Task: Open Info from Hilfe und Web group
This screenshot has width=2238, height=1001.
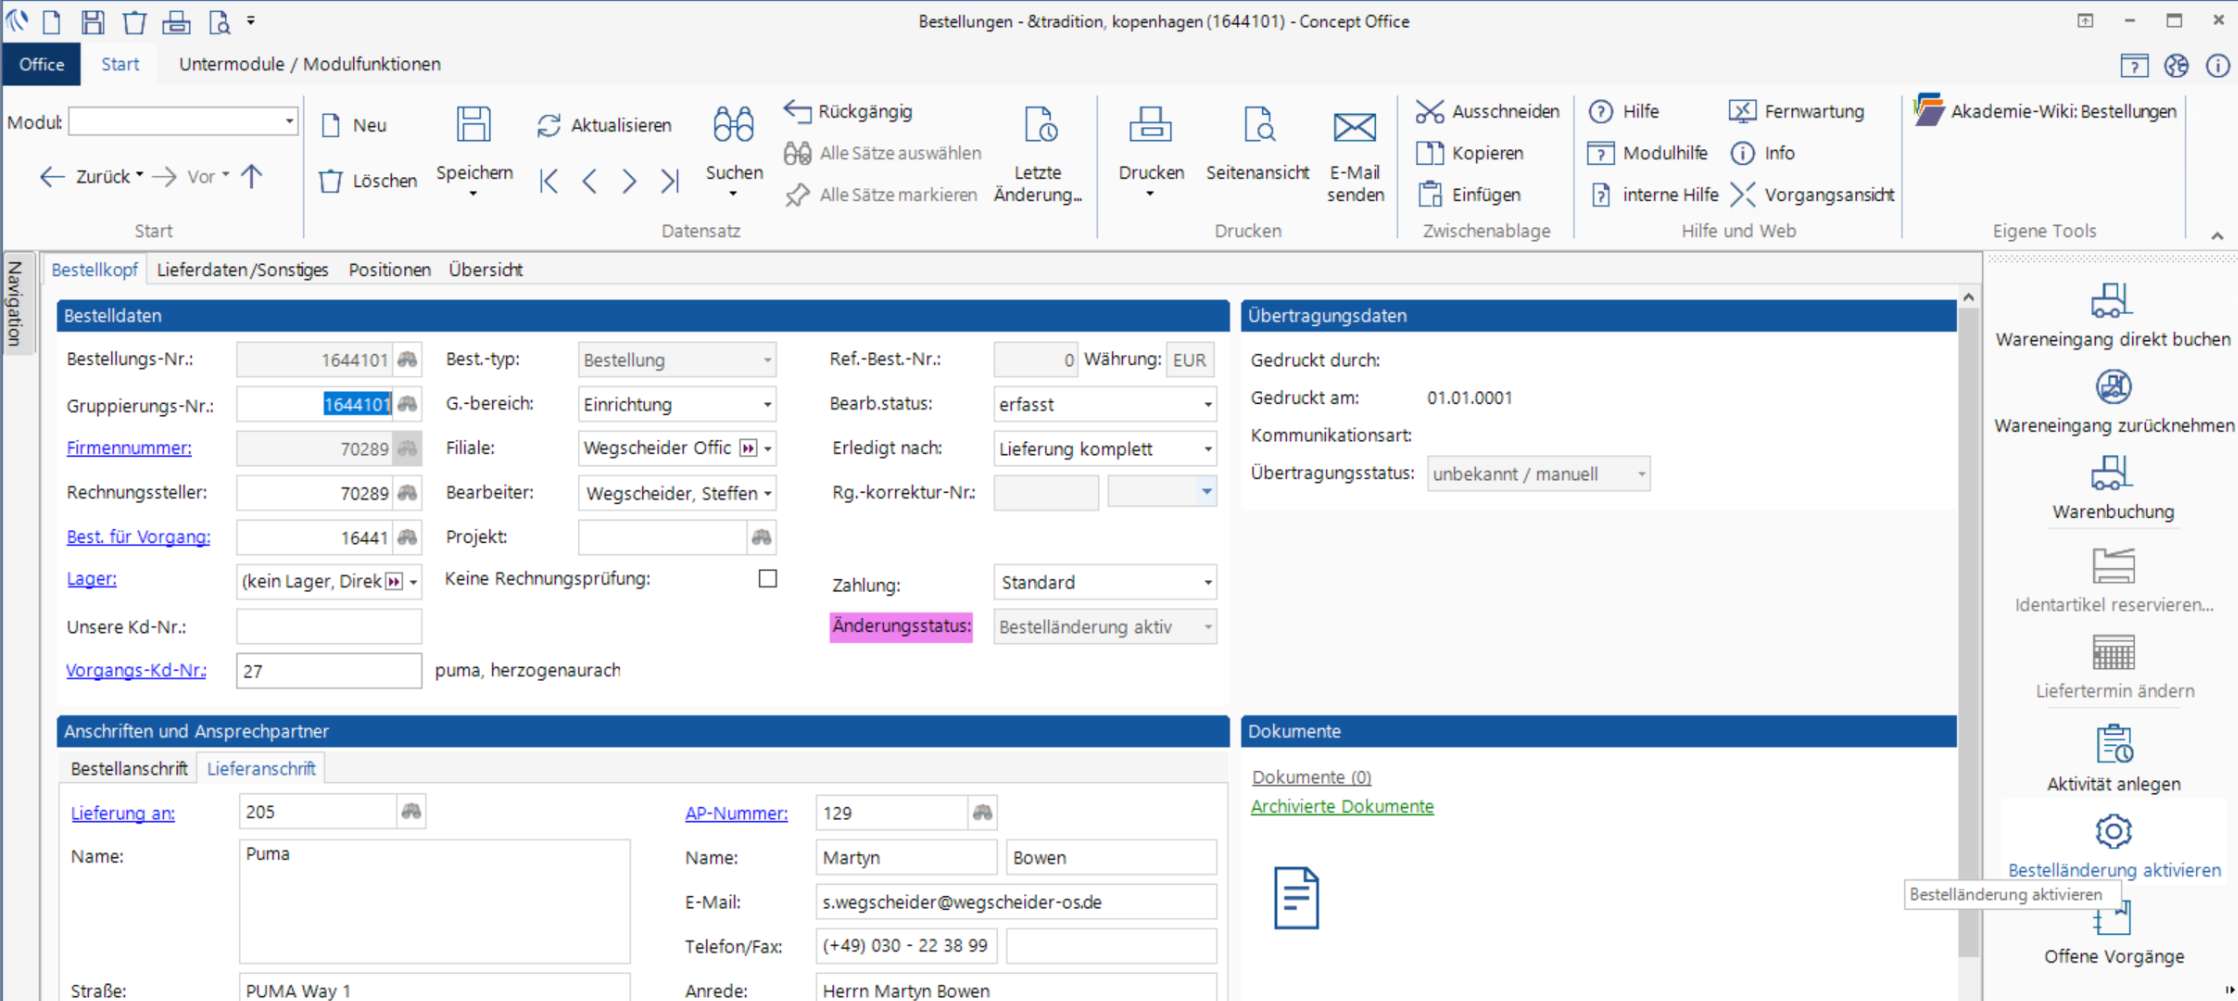Action: (x=1762, y=153)
